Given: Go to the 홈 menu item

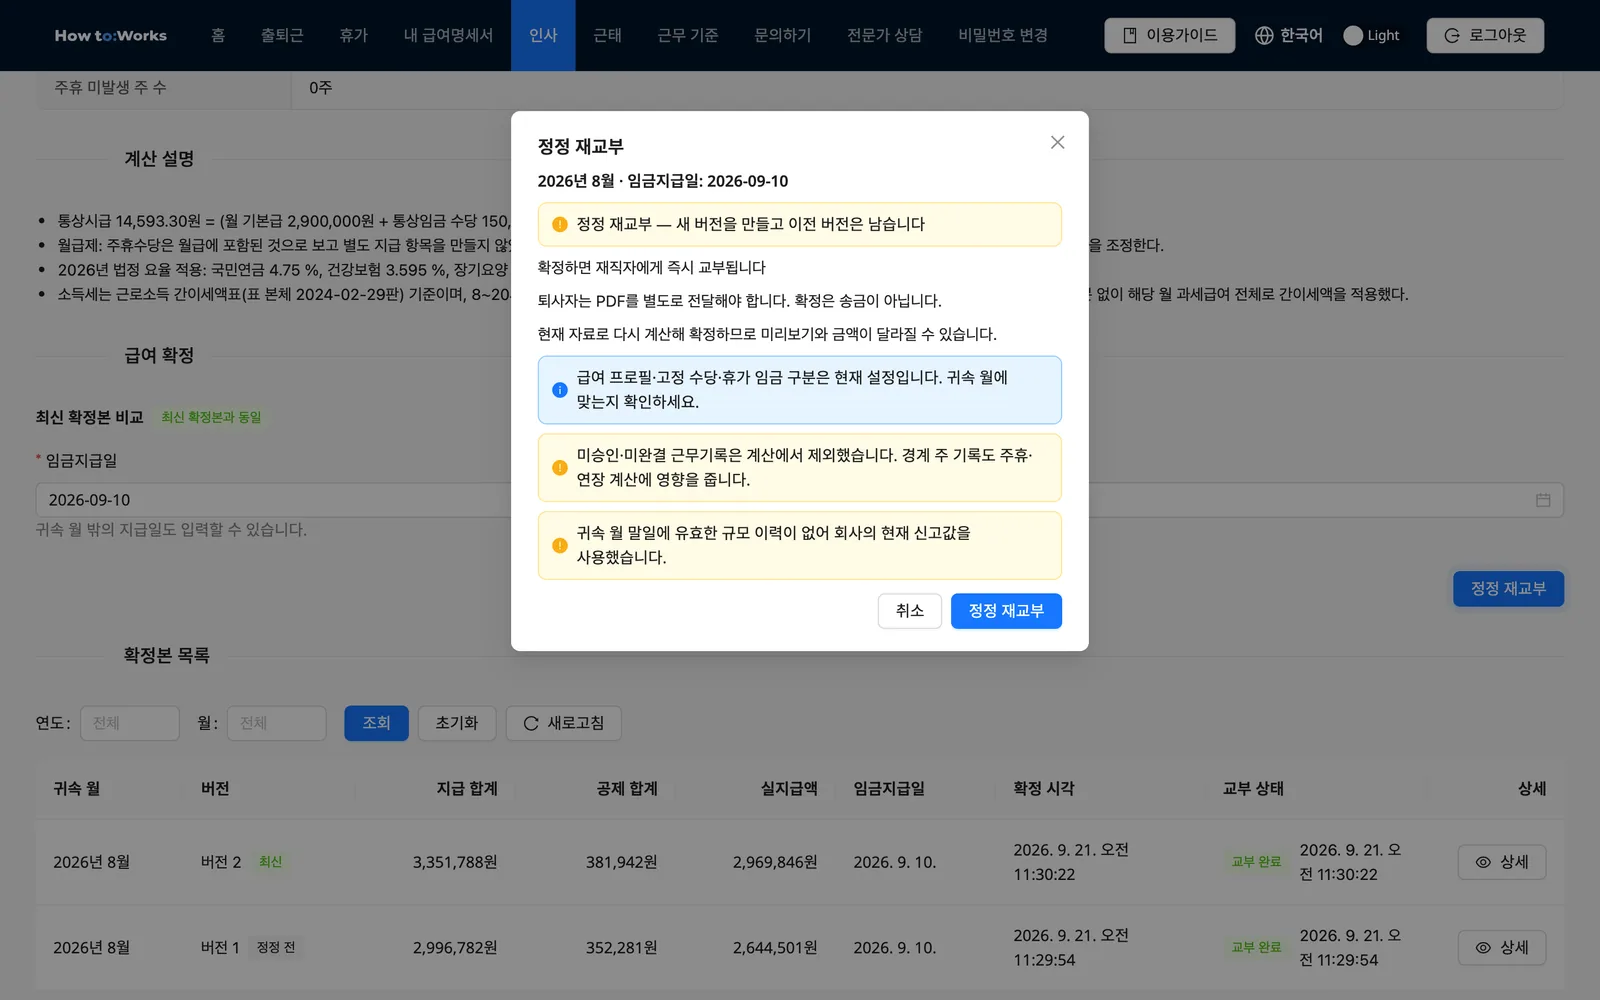Looking at the screenshot, I should point(218,35).
